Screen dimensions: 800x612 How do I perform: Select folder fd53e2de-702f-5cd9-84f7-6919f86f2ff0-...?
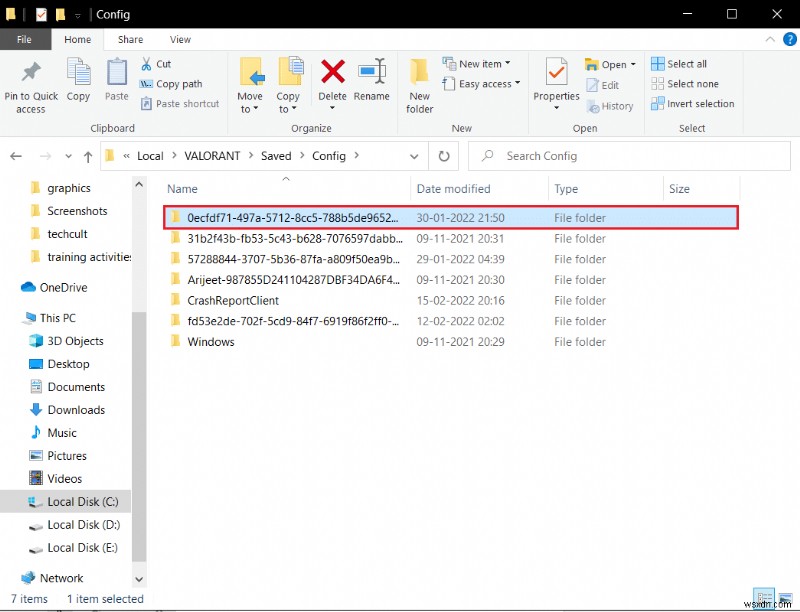[x=451, y=321]
